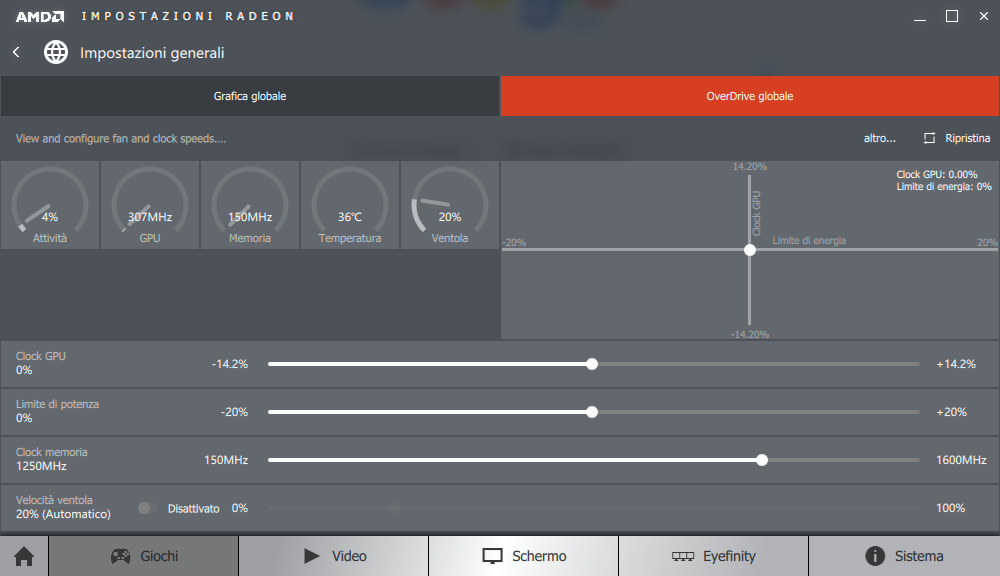This screenshot has width=1000, height=576.
Task: Click the '20% (Automatico)' fan value
Action: pyautogui.click(x=63, y=514)
